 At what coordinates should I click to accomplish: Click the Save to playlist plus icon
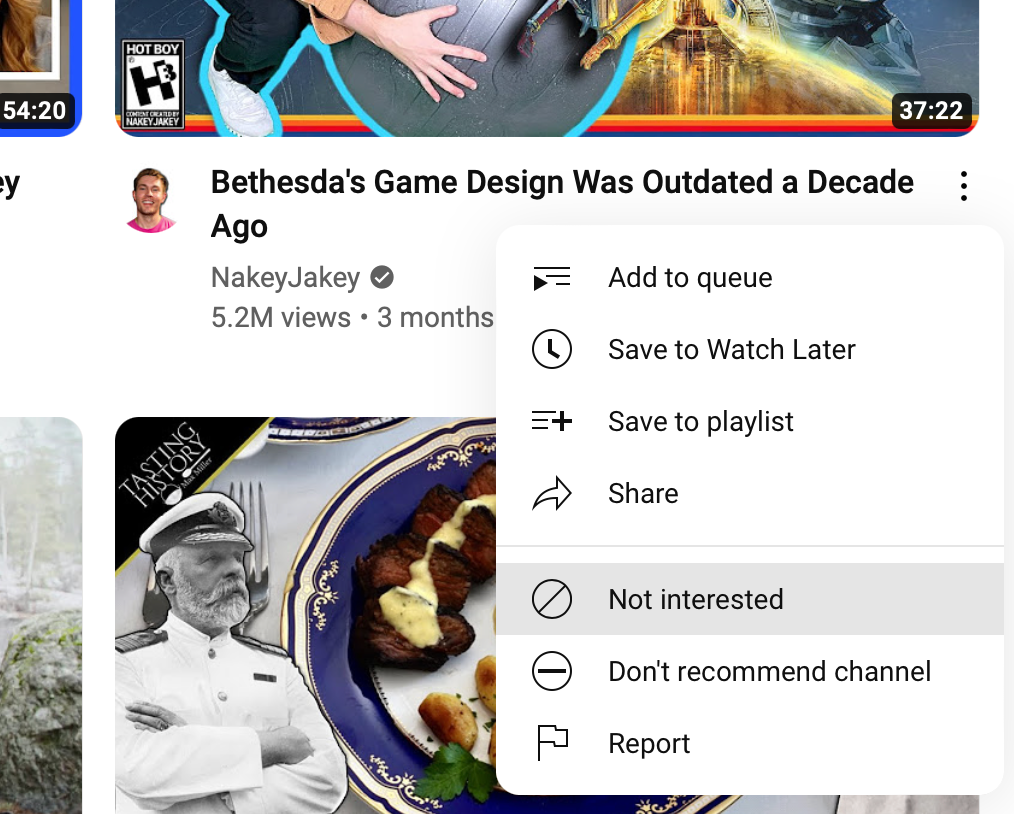(x=552, y=421)
